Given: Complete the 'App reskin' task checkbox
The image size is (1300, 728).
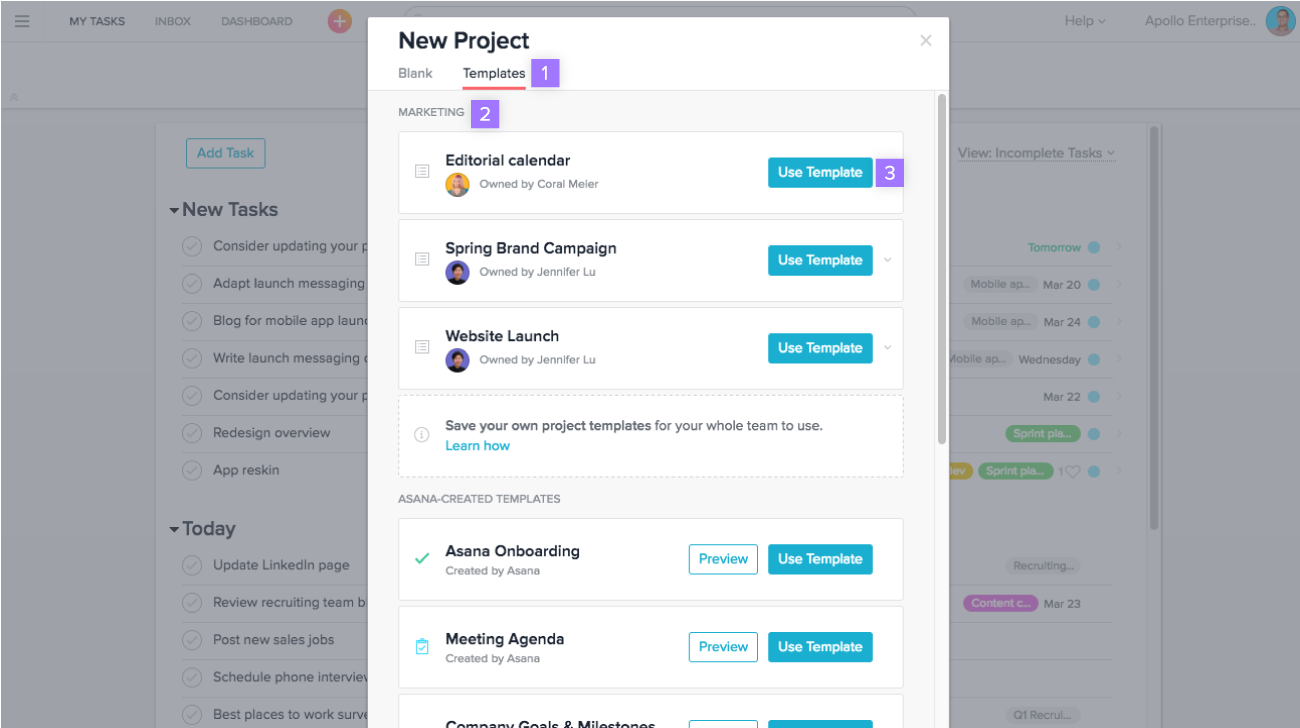Looking at the screenshot, I should pos(192,470).
